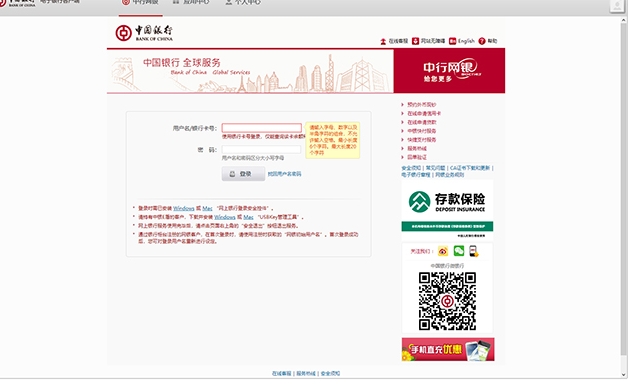Switch to the 个人中心 tab
The image size is (628, 385).
pyautogui.click(x=243, y=2)
